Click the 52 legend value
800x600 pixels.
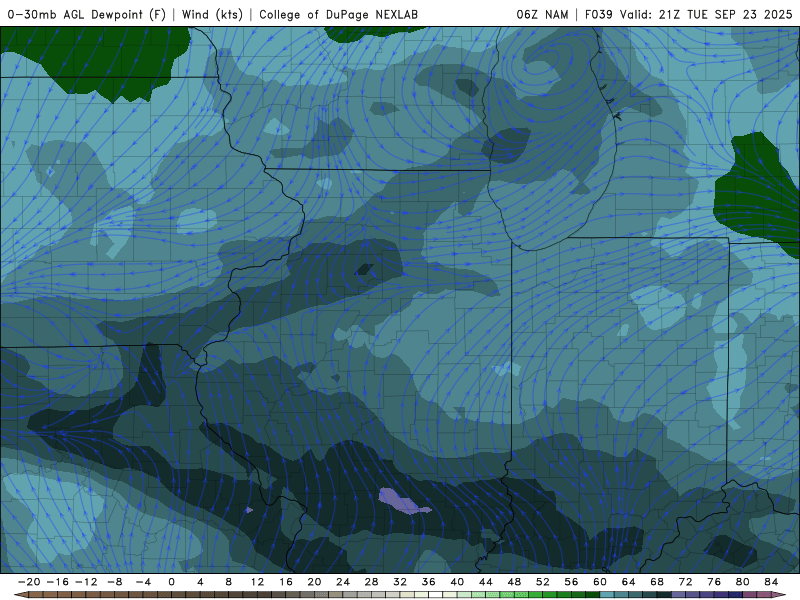tap(543, 582)
